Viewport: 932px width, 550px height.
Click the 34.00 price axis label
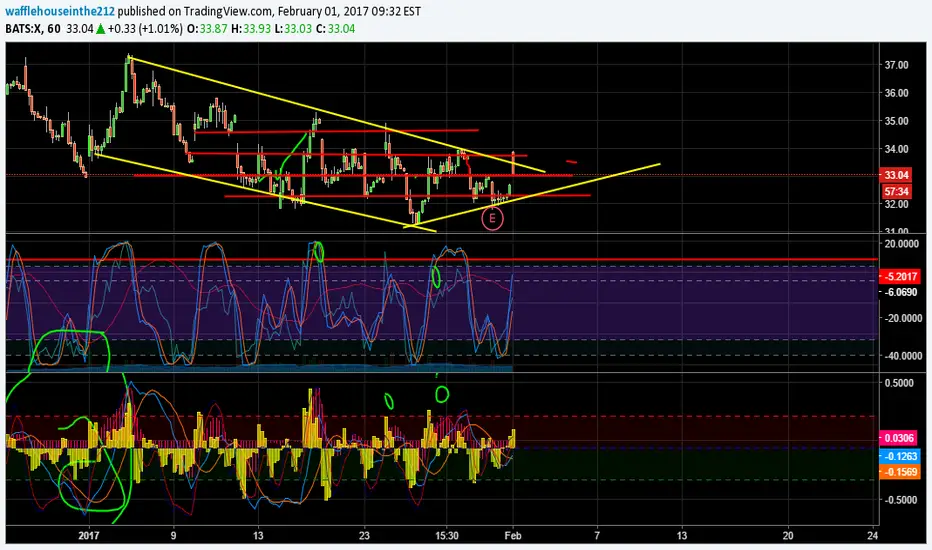(896, 149)
